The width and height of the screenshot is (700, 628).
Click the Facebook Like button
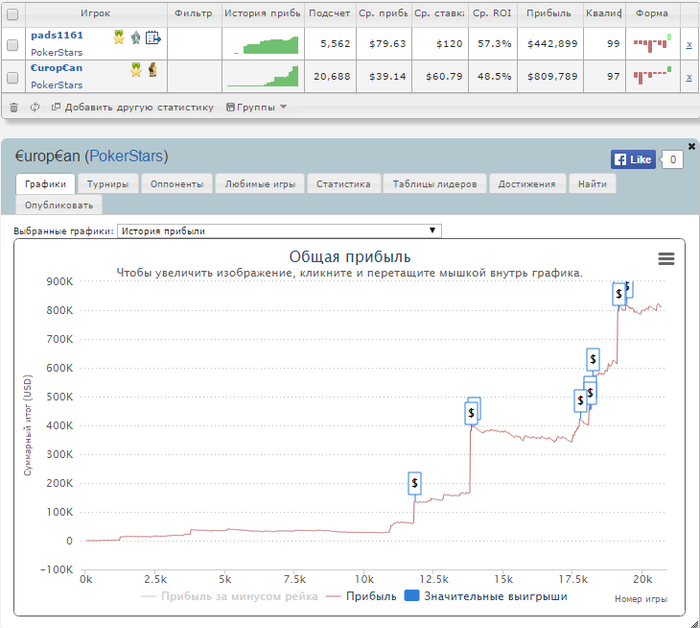(633, 159)
